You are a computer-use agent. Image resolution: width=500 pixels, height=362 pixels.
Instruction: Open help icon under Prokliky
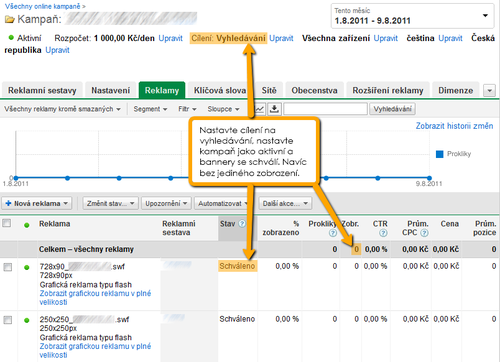[333, 233]
